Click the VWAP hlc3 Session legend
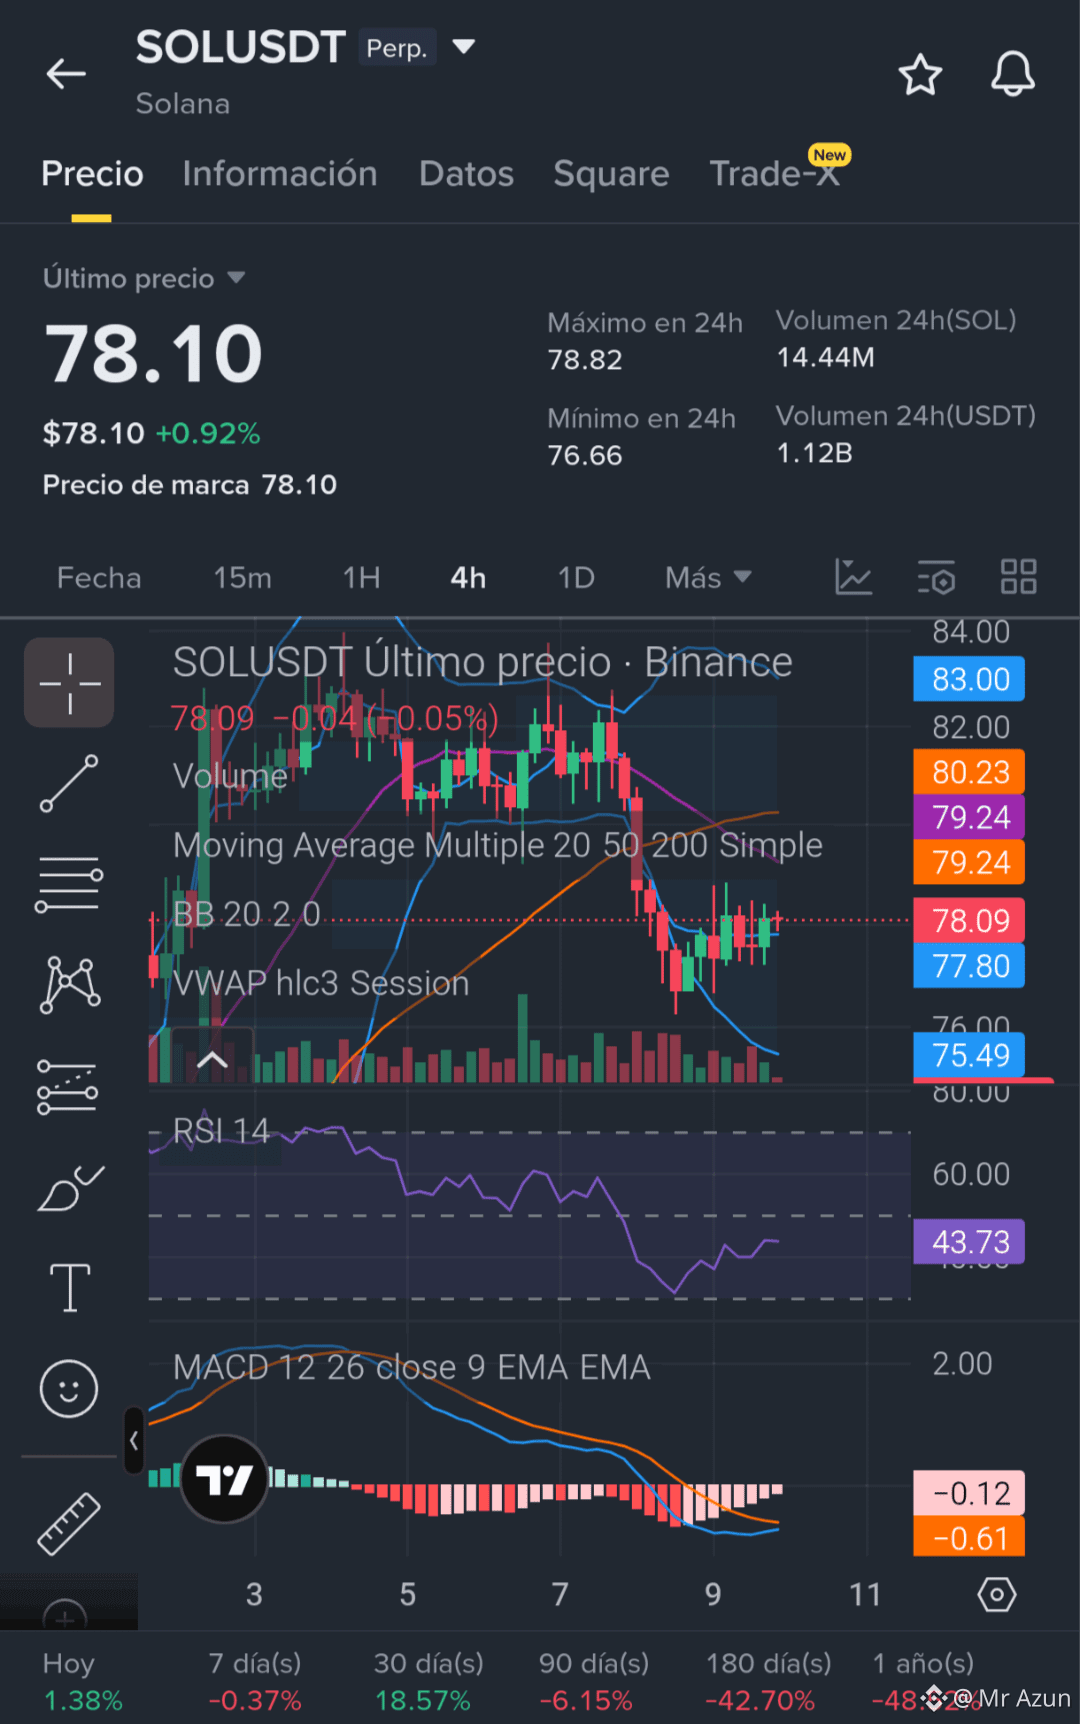1080x1724 pixels. 321,984
